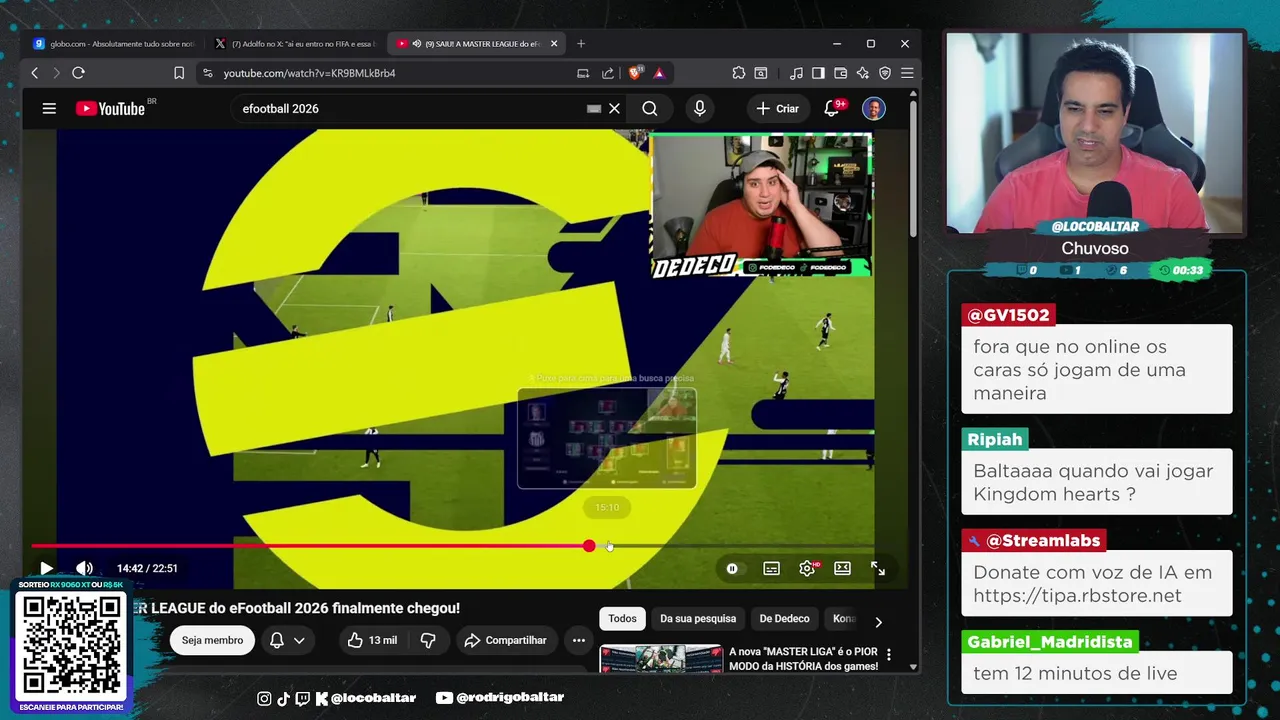Select the Todos filter chip
The height and width of the screenshot is (720, 1280).
click(x=622, y=618)
